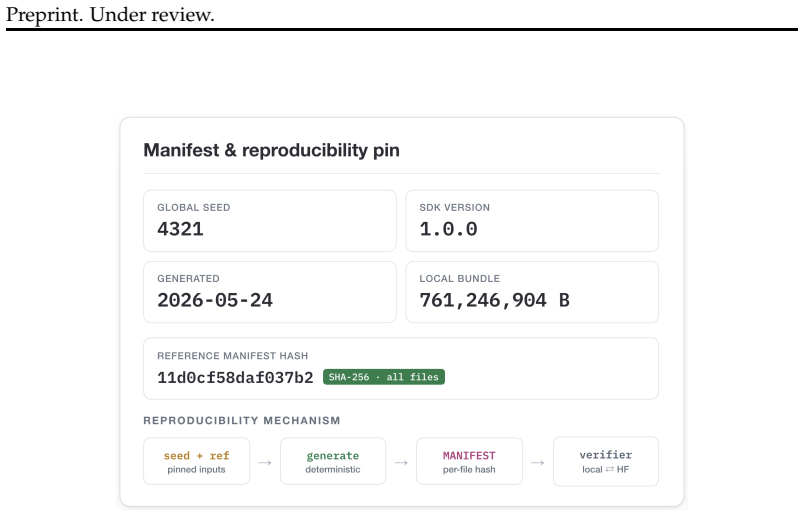
Task: Click arrow between seed and generate
Action: 265,463
